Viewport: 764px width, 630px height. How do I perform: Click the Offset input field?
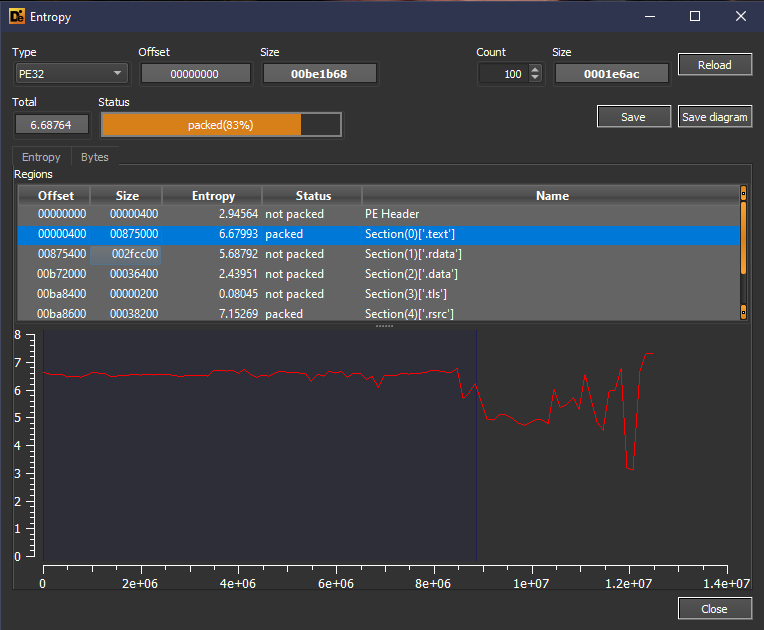point(195,73)
